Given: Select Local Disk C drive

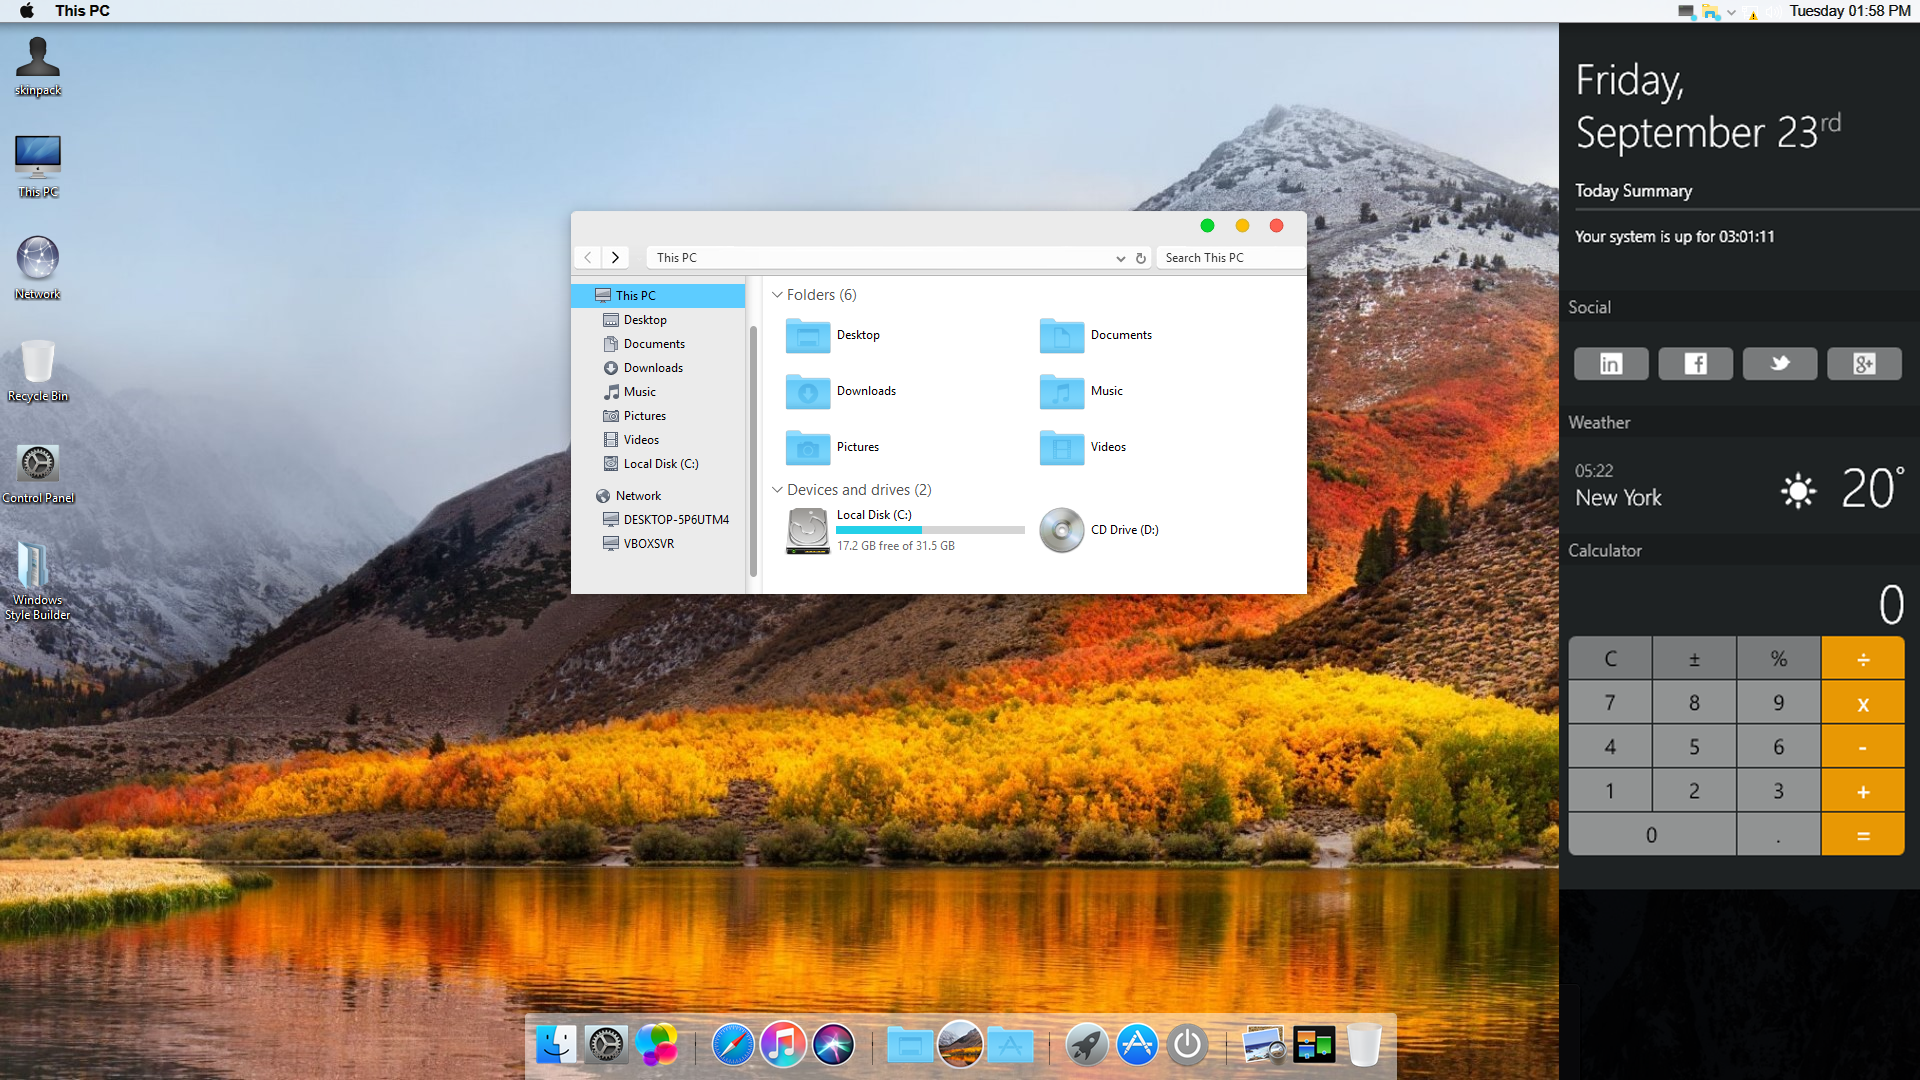Looking at the screenshot, I should [872, 529].
